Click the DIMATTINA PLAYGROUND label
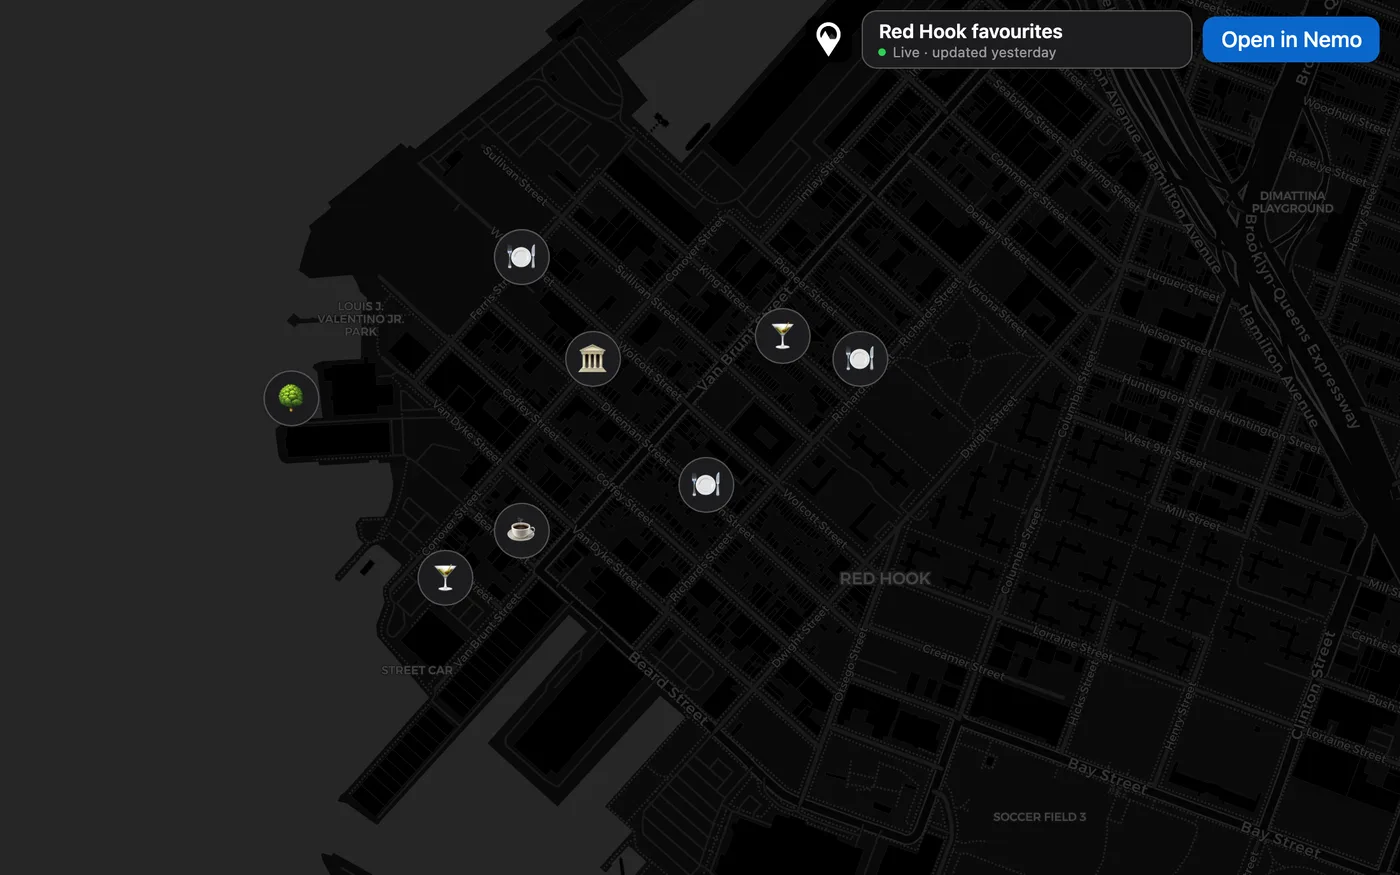The image size is (1400, 875). point(1293,202)
